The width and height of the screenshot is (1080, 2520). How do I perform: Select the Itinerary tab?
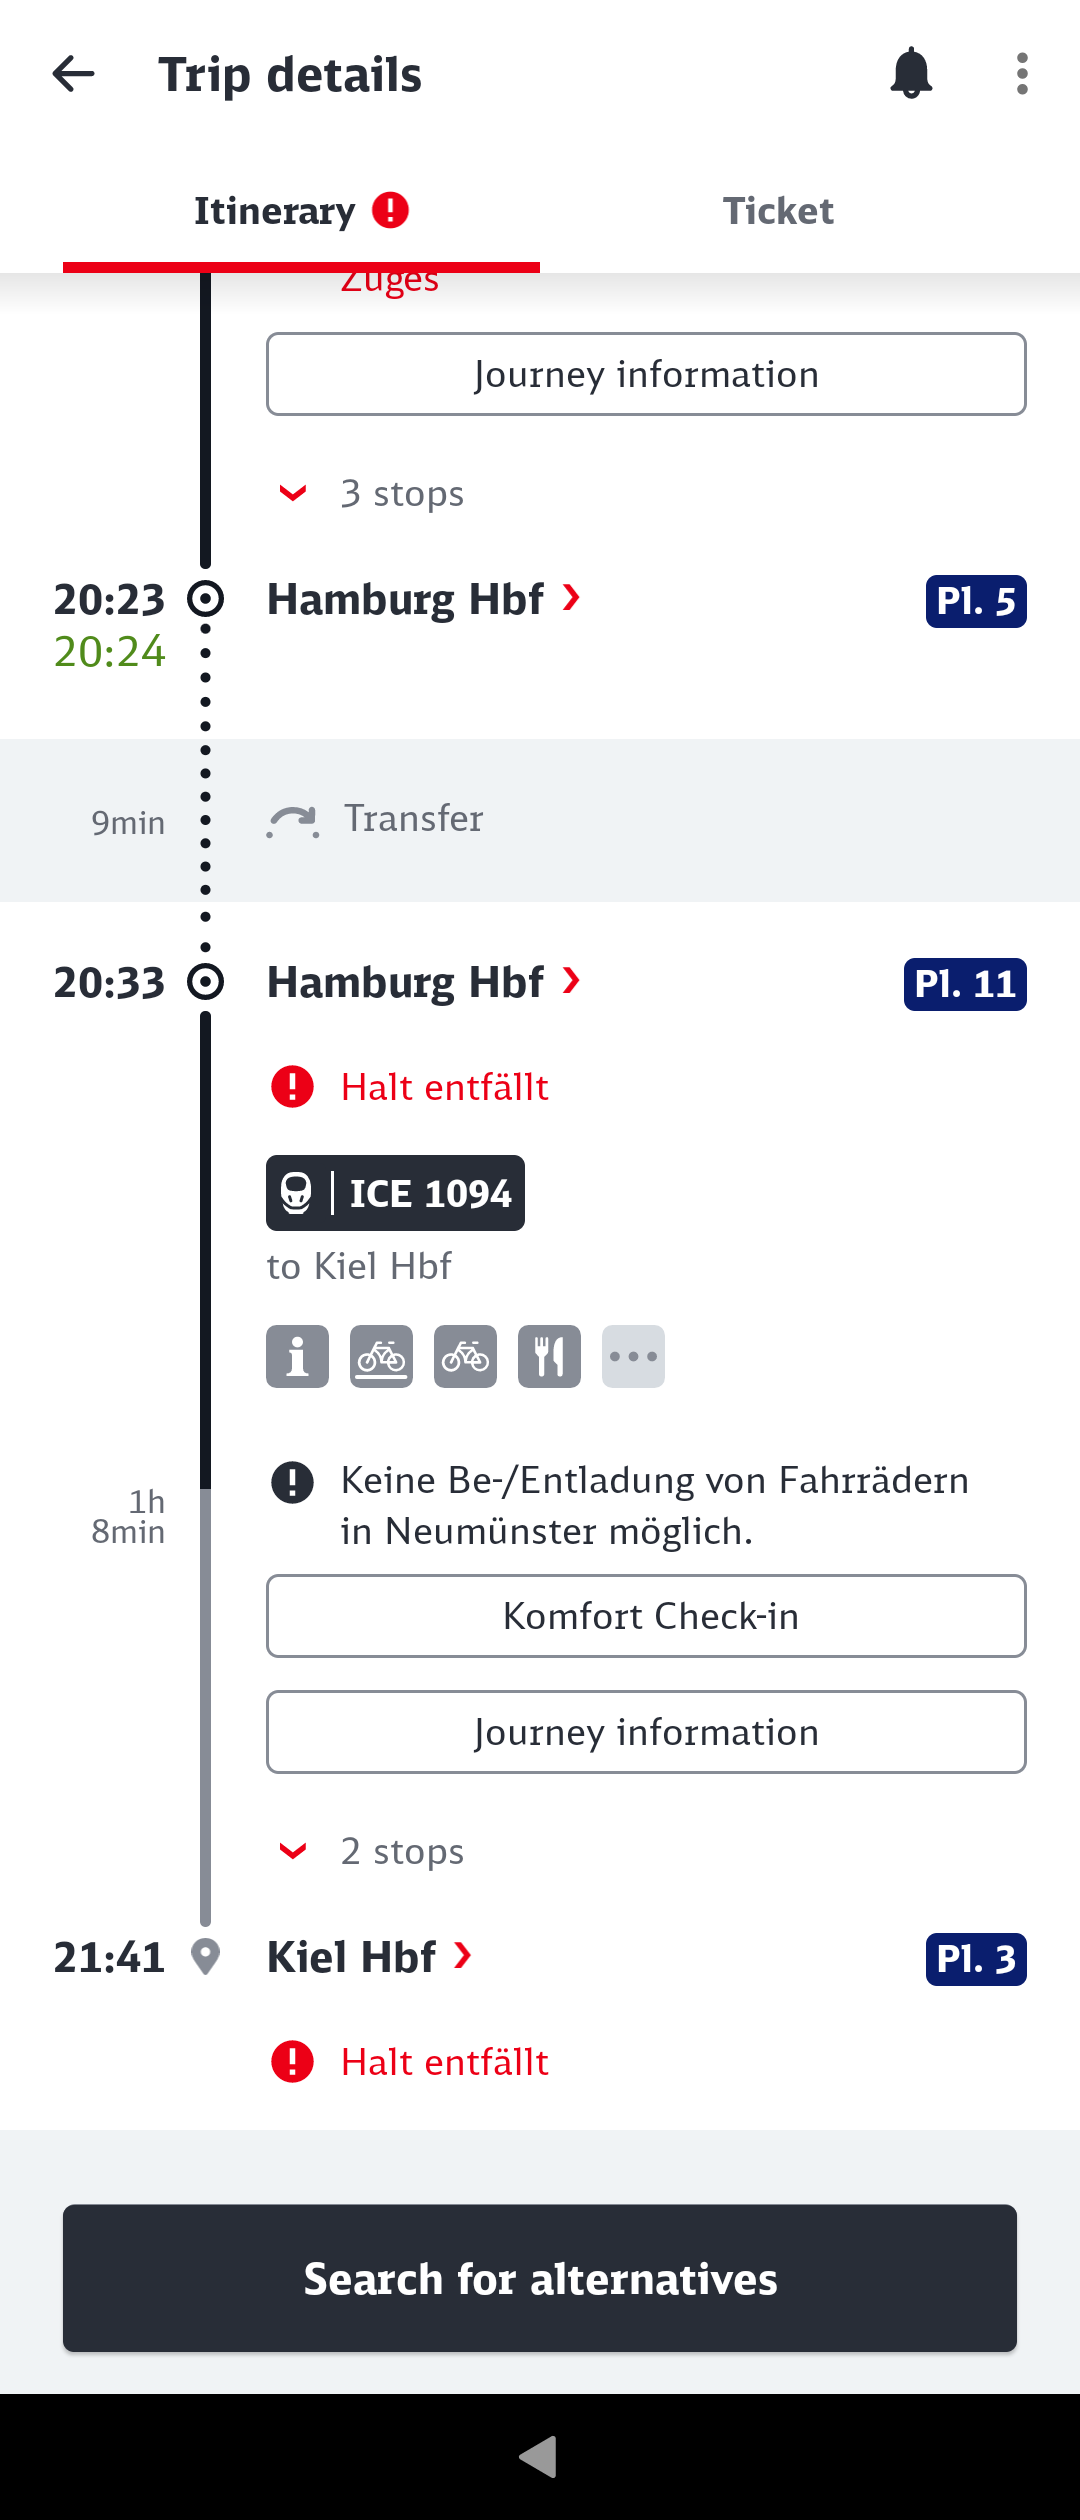pos(301,211)
